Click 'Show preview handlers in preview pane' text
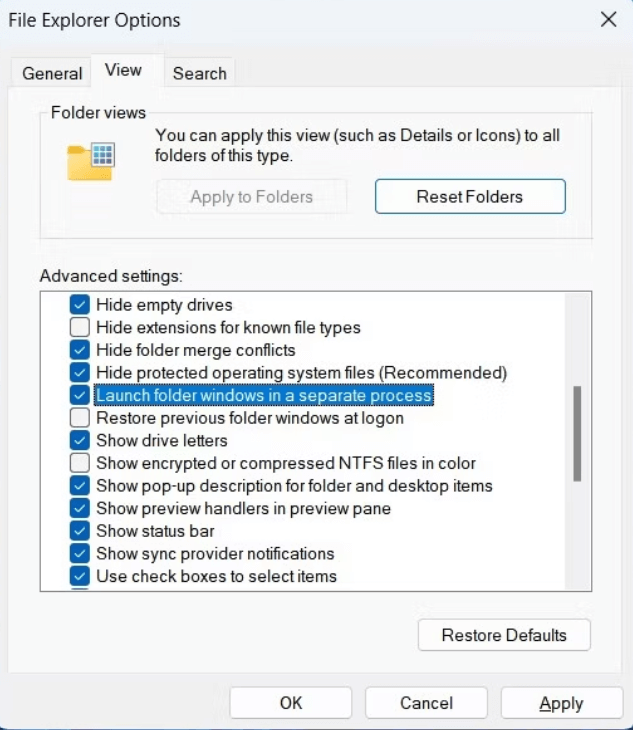 click(x=243, y=508)
